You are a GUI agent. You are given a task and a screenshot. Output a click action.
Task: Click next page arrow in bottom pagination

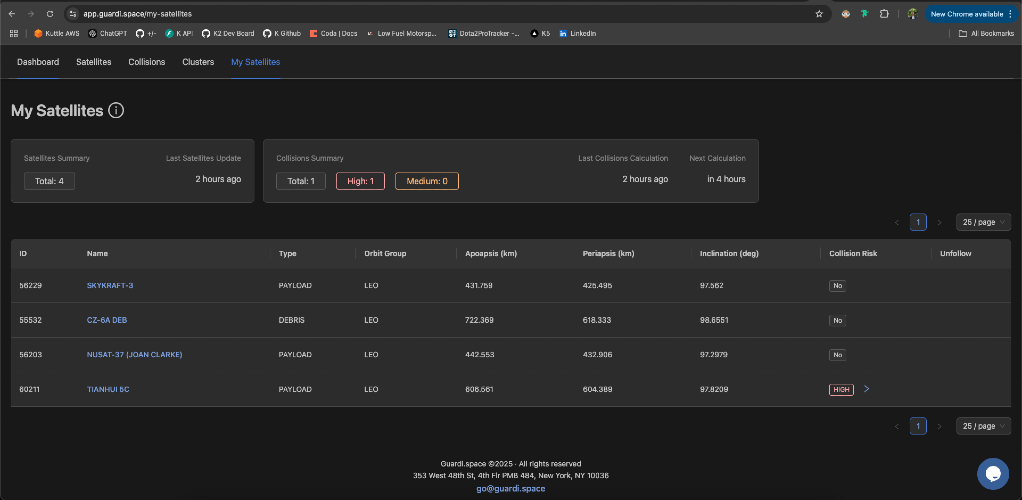[939, 426]
